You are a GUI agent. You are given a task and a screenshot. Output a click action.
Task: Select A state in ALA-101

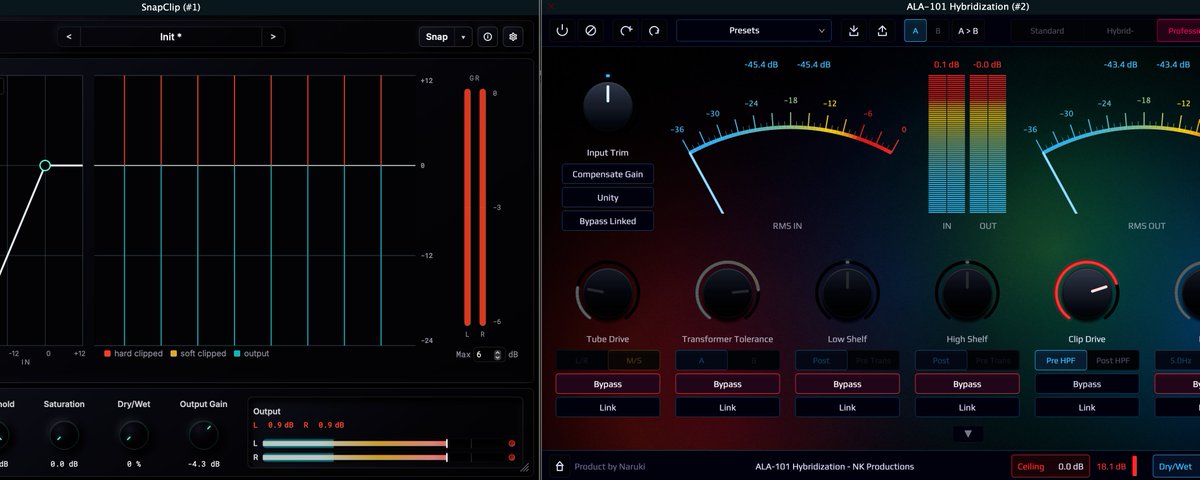click(x=916, y=31)
